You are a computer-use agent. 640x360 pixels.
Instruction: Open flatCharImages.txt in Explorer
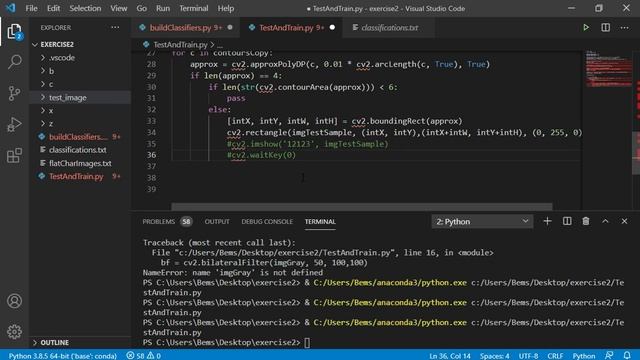[x=80, y=163]
